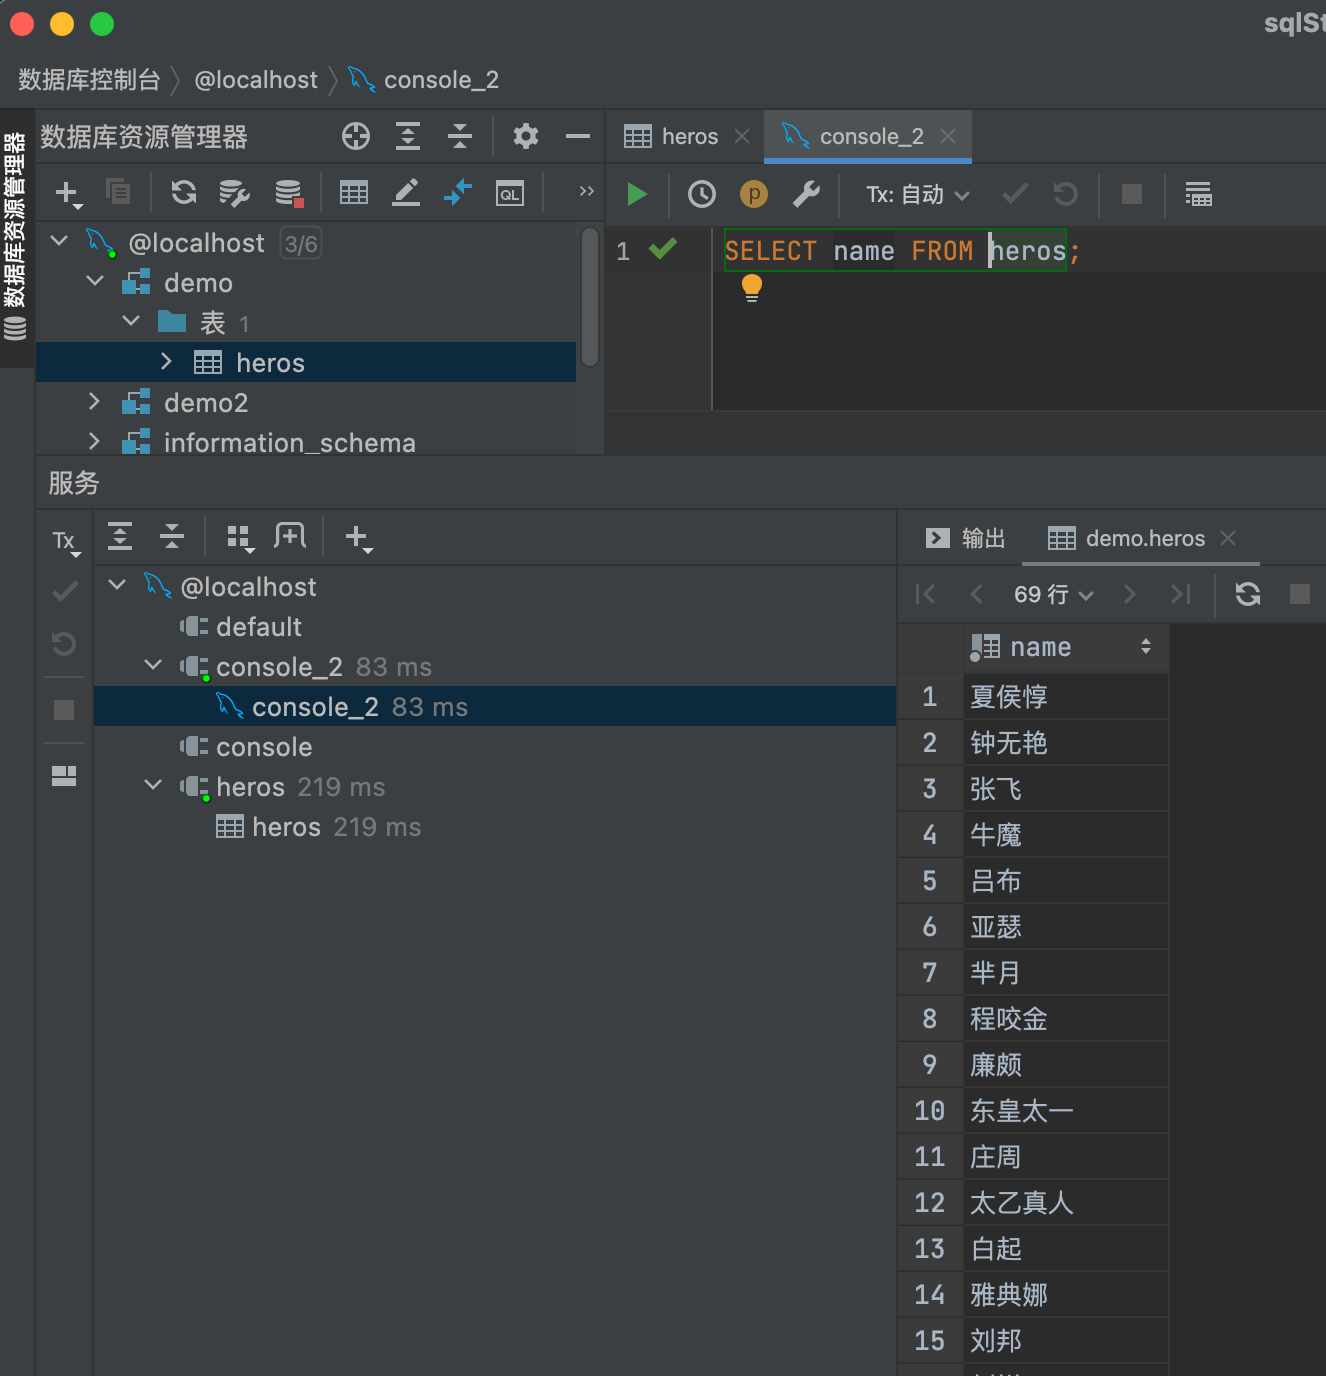The height and width of the screenshot is (1376, 1326).
Task: Open table editor icon in explorer toolbar
Action: click(354, 192)
